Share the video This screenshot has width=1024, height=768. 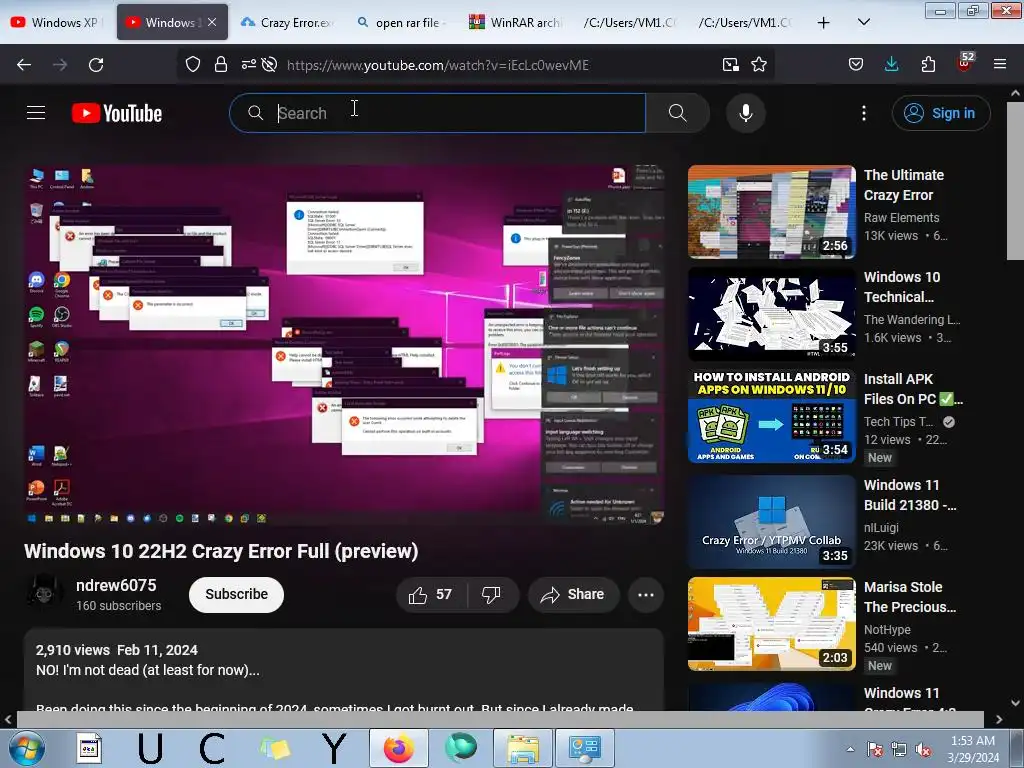[573, 595]
